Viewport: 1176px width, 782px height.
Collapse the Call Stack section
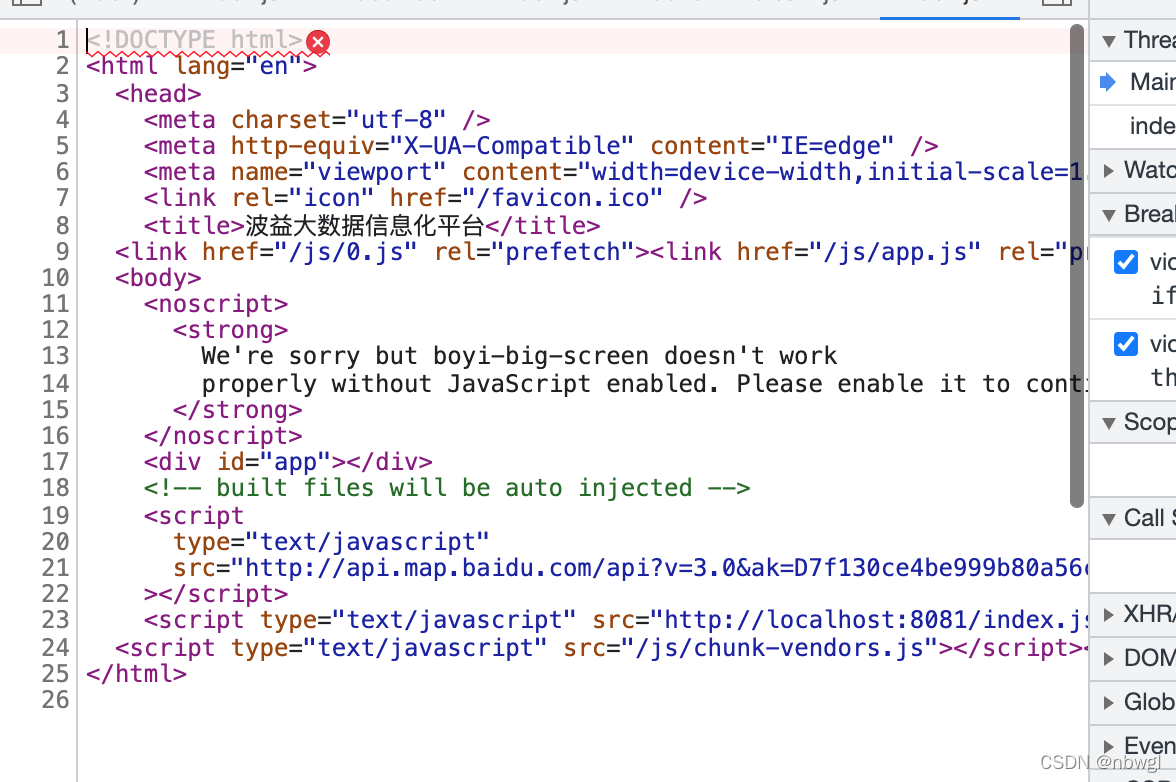[x=1108, y=519]
